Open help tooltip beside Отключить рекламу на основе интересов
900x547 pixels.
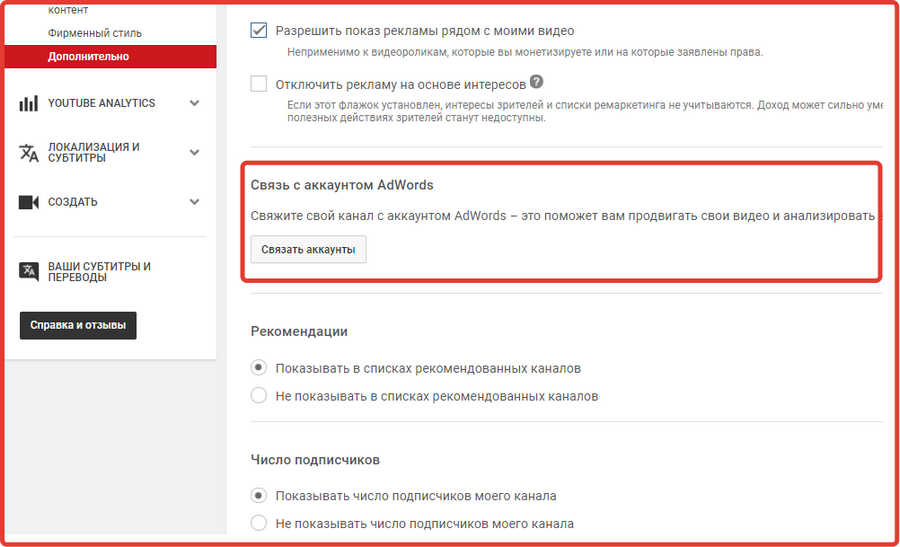click(536, 82)
